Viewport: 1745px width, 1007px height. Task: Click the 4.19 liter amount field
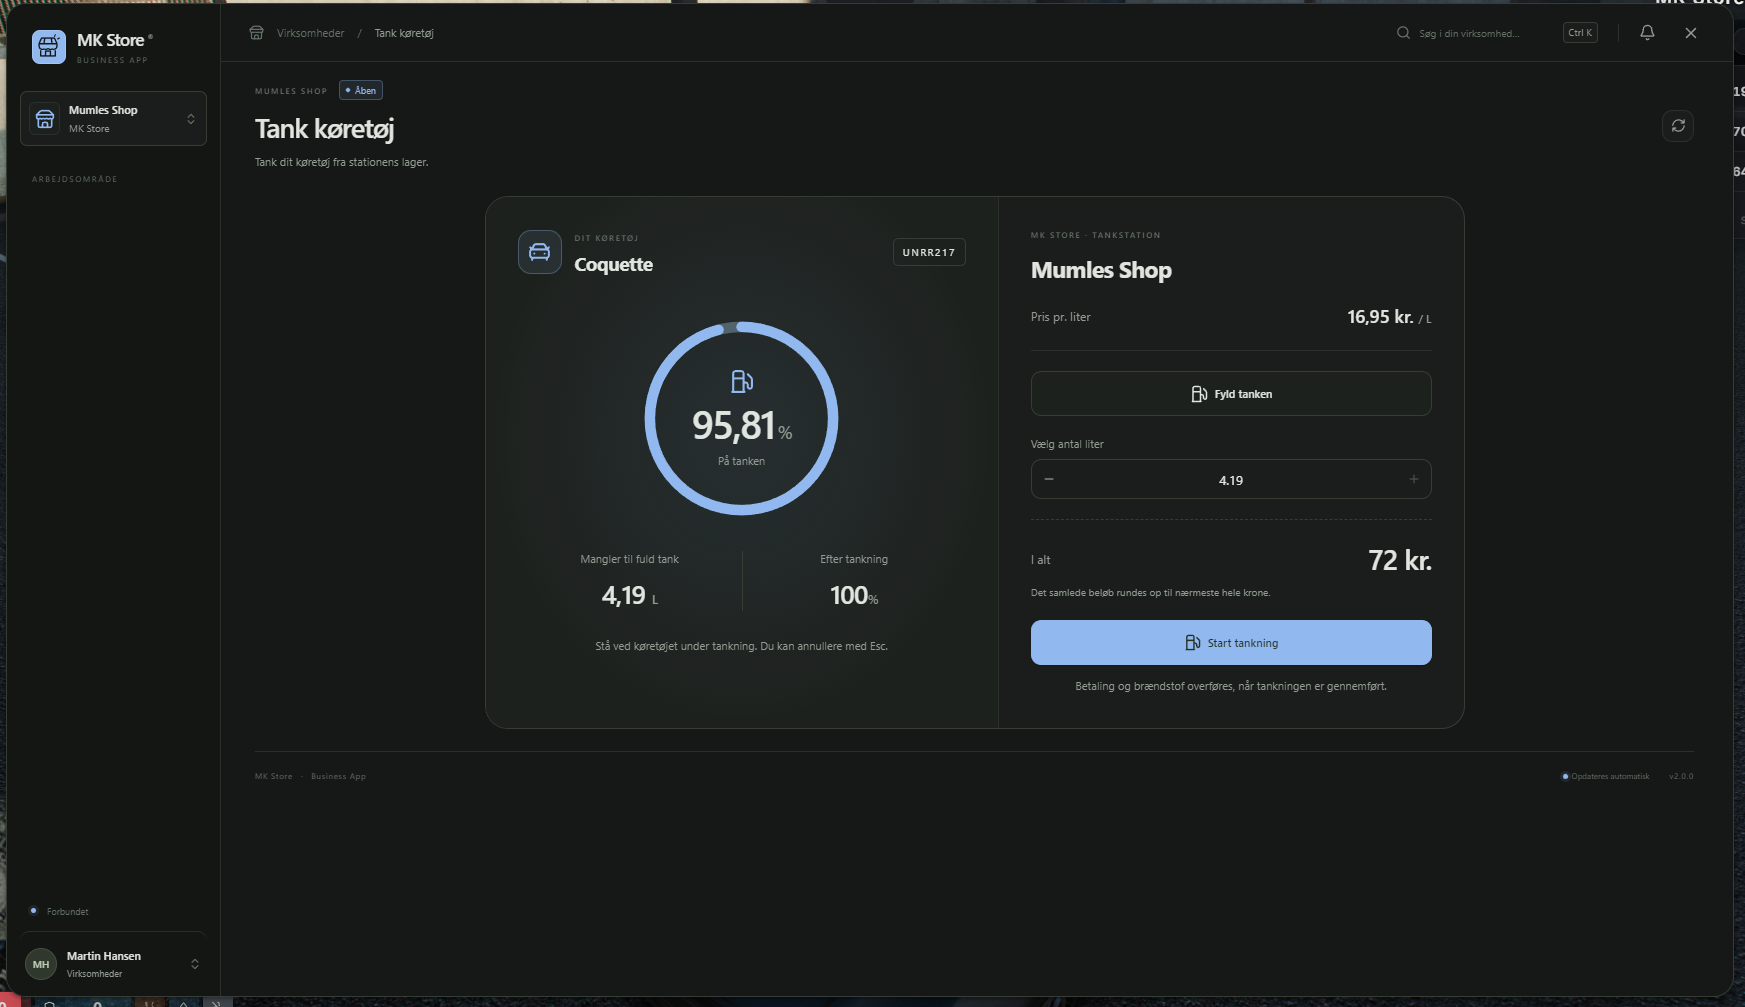point(1231,480)
